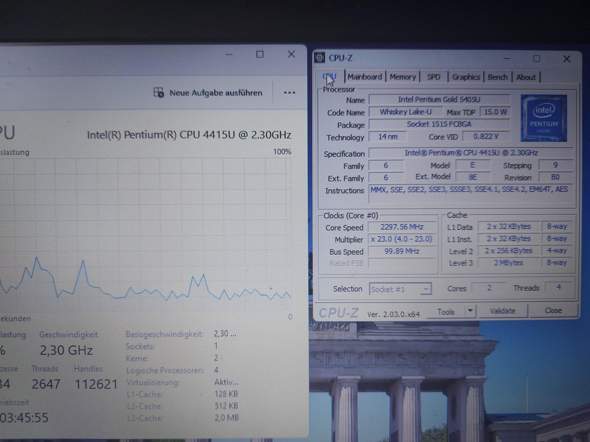590x442 pixels.
Task: Click the Handles value '112621' in Task Manager
Action: point(96,384)
